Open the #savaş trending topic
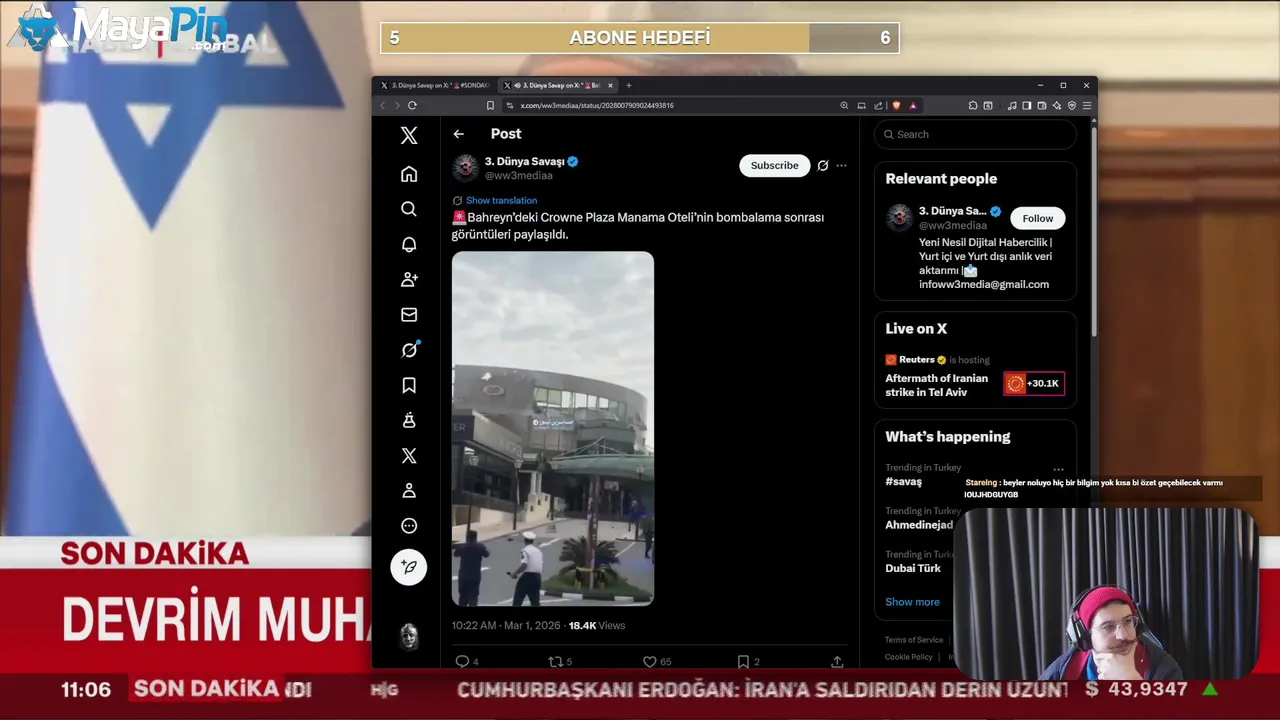 pos(903,481)
